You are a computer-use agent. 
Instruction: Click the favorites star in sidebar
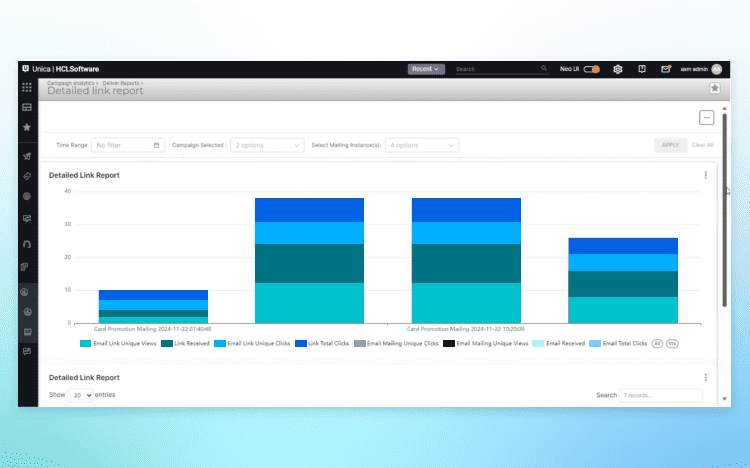pos(27,127)
